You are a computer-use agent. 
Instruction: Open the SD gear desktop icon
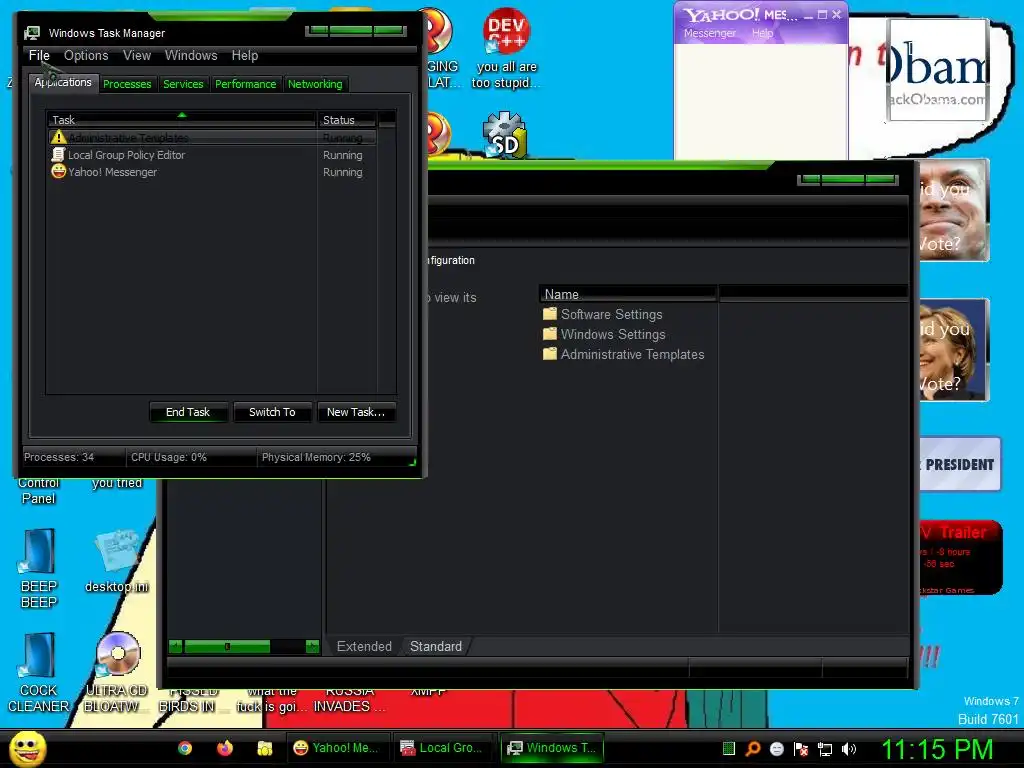[504, 135]
